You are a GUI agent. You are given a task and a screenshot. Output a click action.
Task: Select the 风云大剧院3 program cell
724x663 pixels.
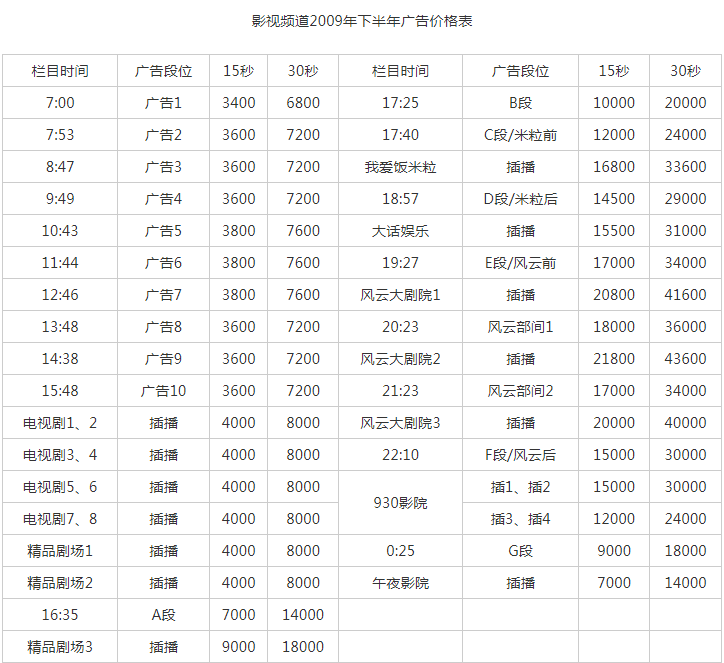coord(400,422)
